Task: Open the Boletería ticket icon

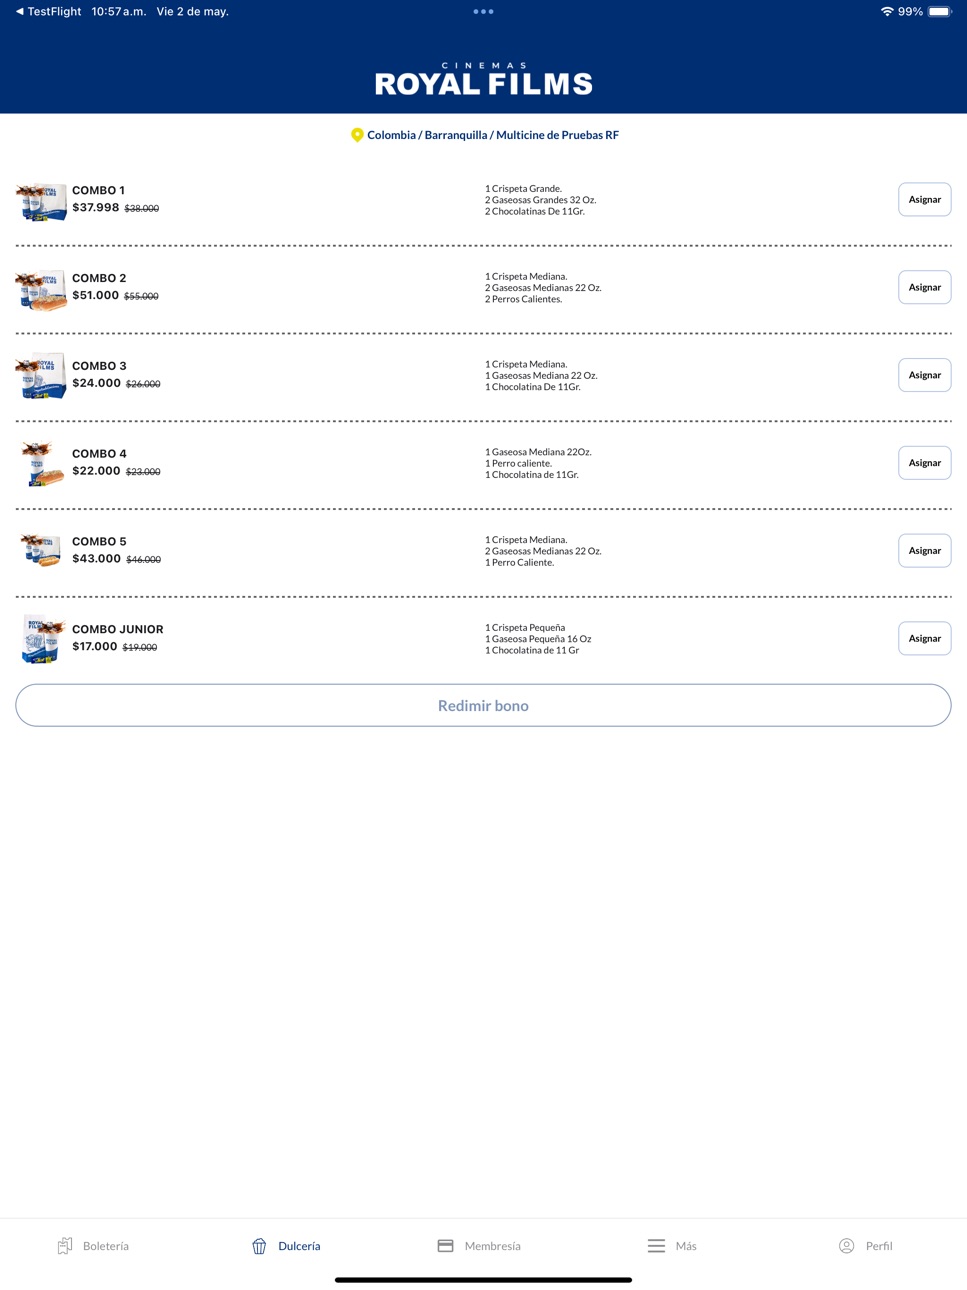Action: (x=65, y=1245)
